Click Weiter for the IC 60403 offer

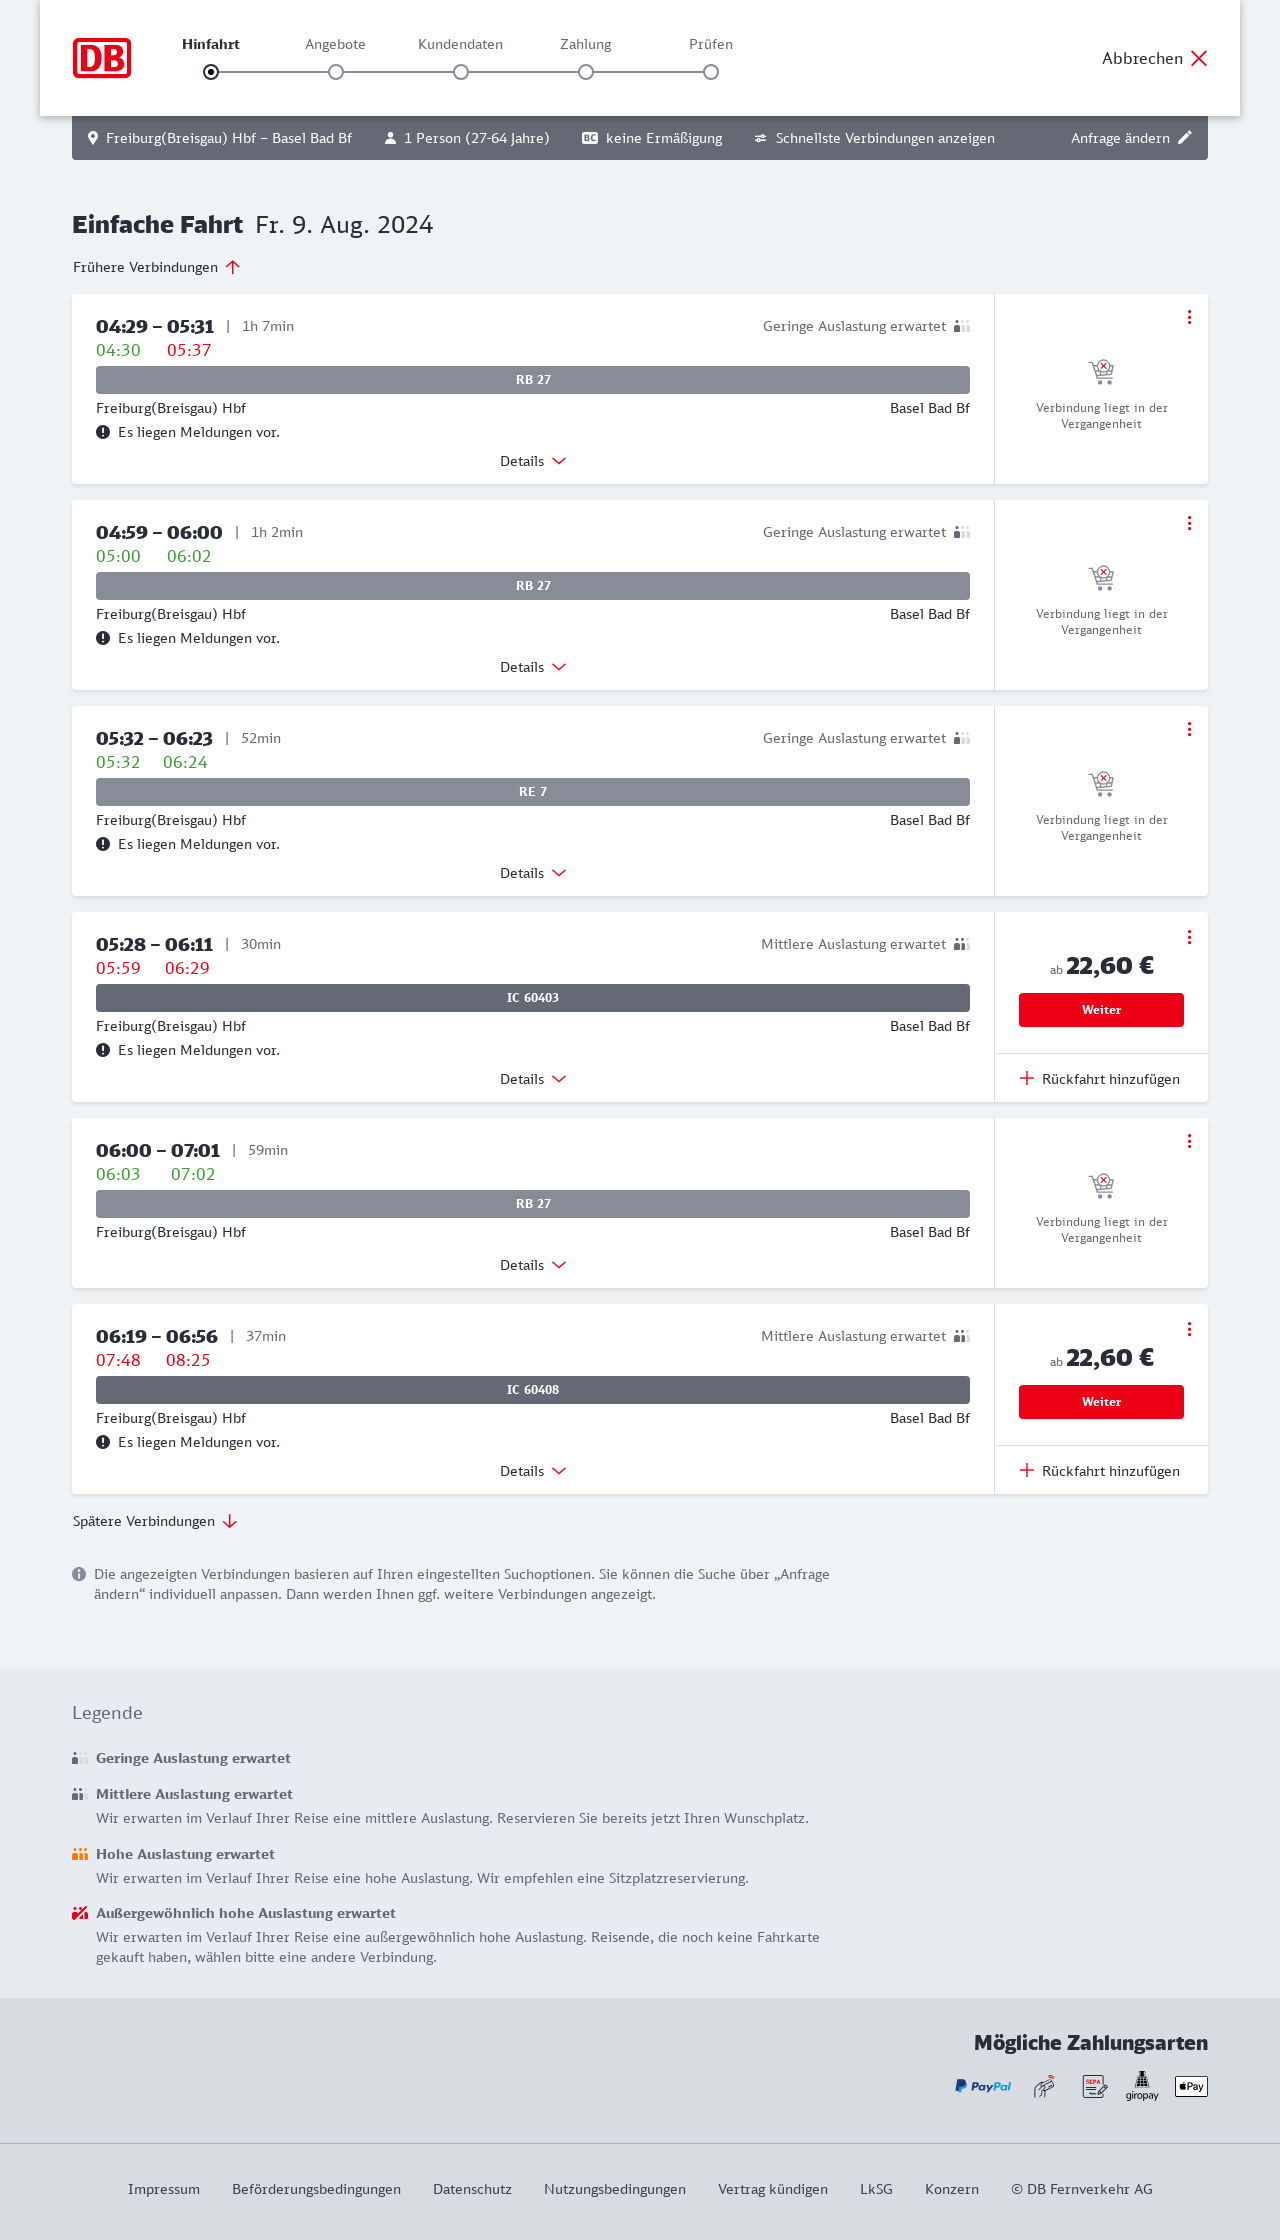point(1101,1010)
